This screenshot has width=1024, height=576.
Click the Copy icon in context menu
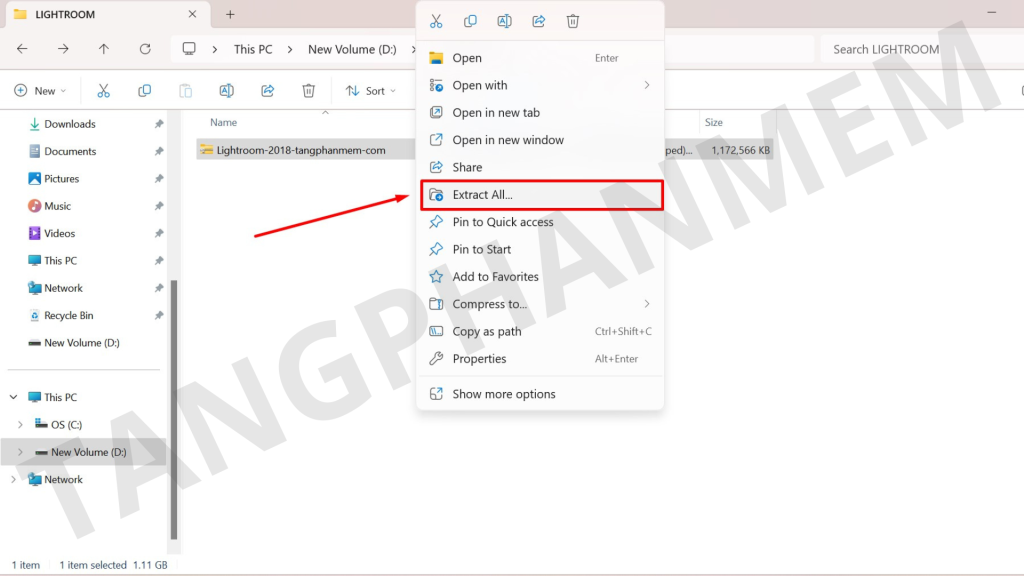coord(470,21)
